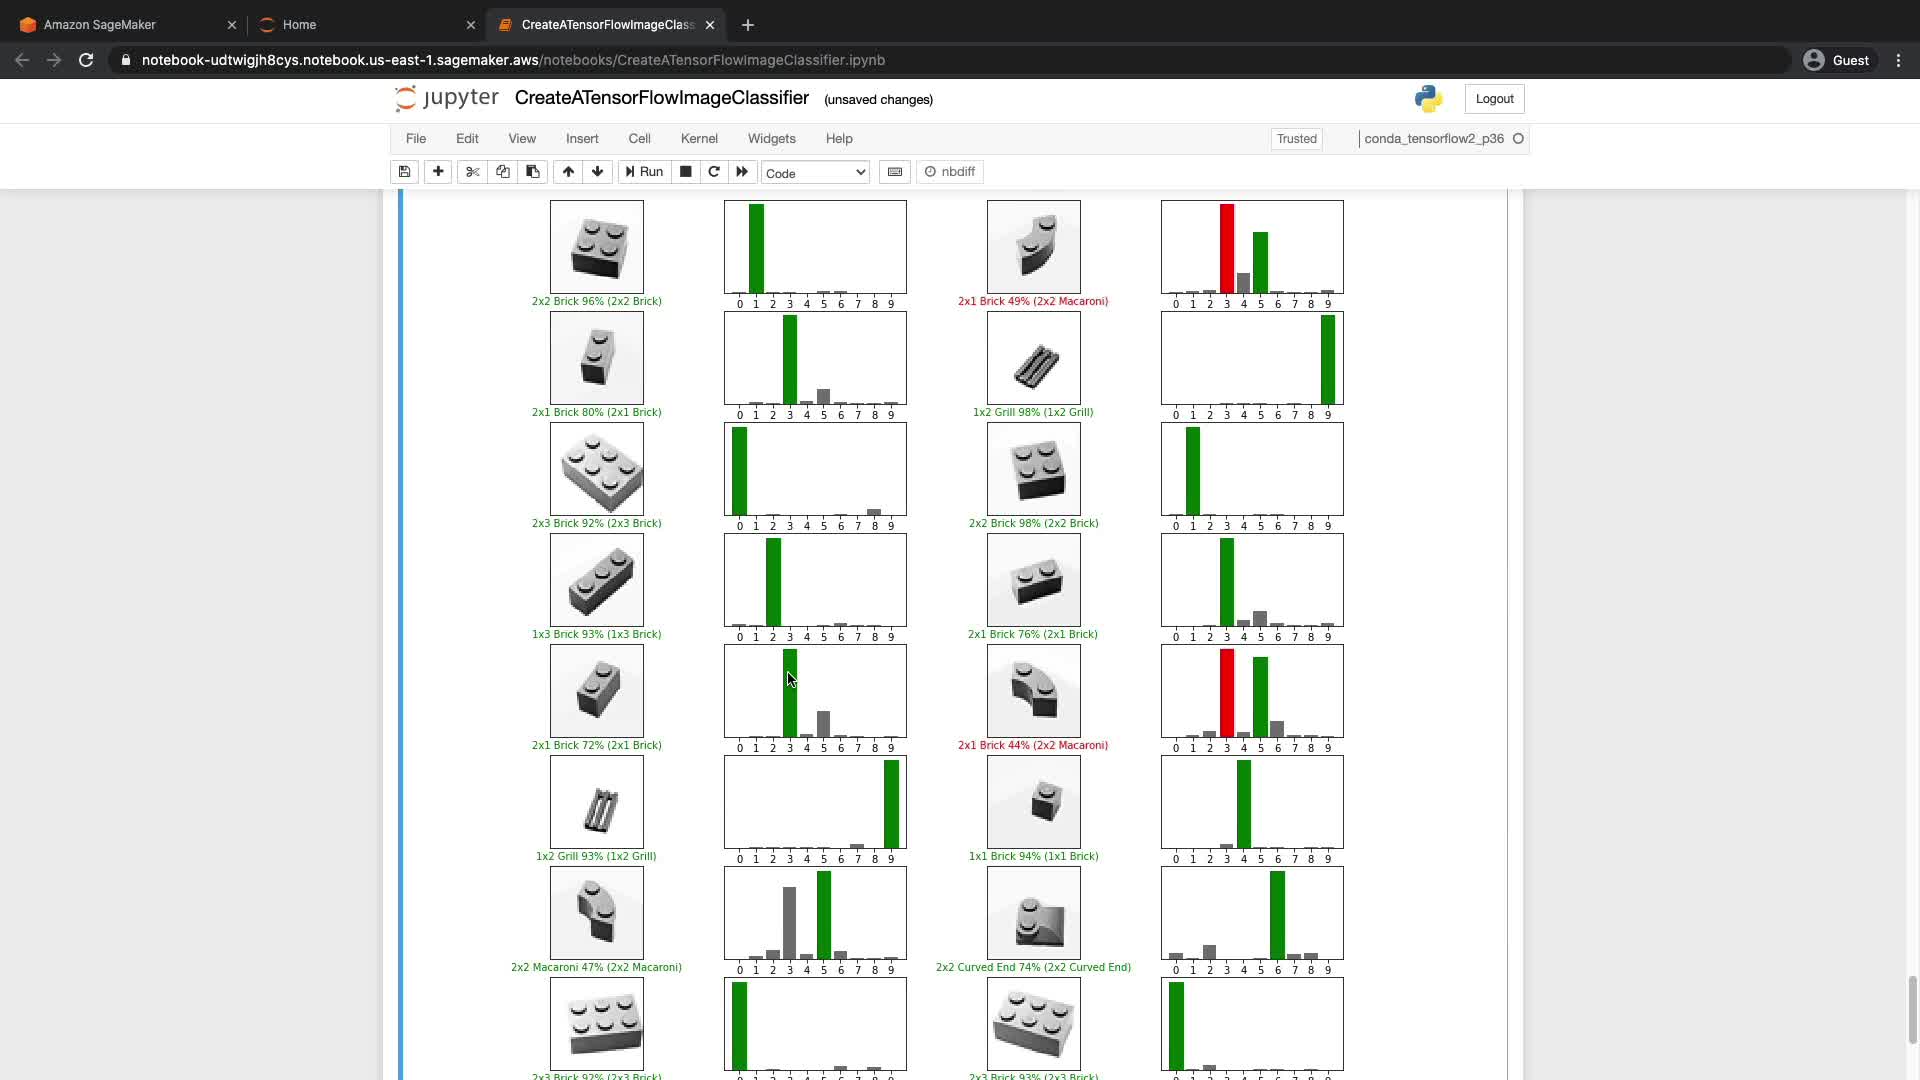Restart kernel and run all icon
The width and height of the screenshot is (1920, 1080).
pos(742,172)
